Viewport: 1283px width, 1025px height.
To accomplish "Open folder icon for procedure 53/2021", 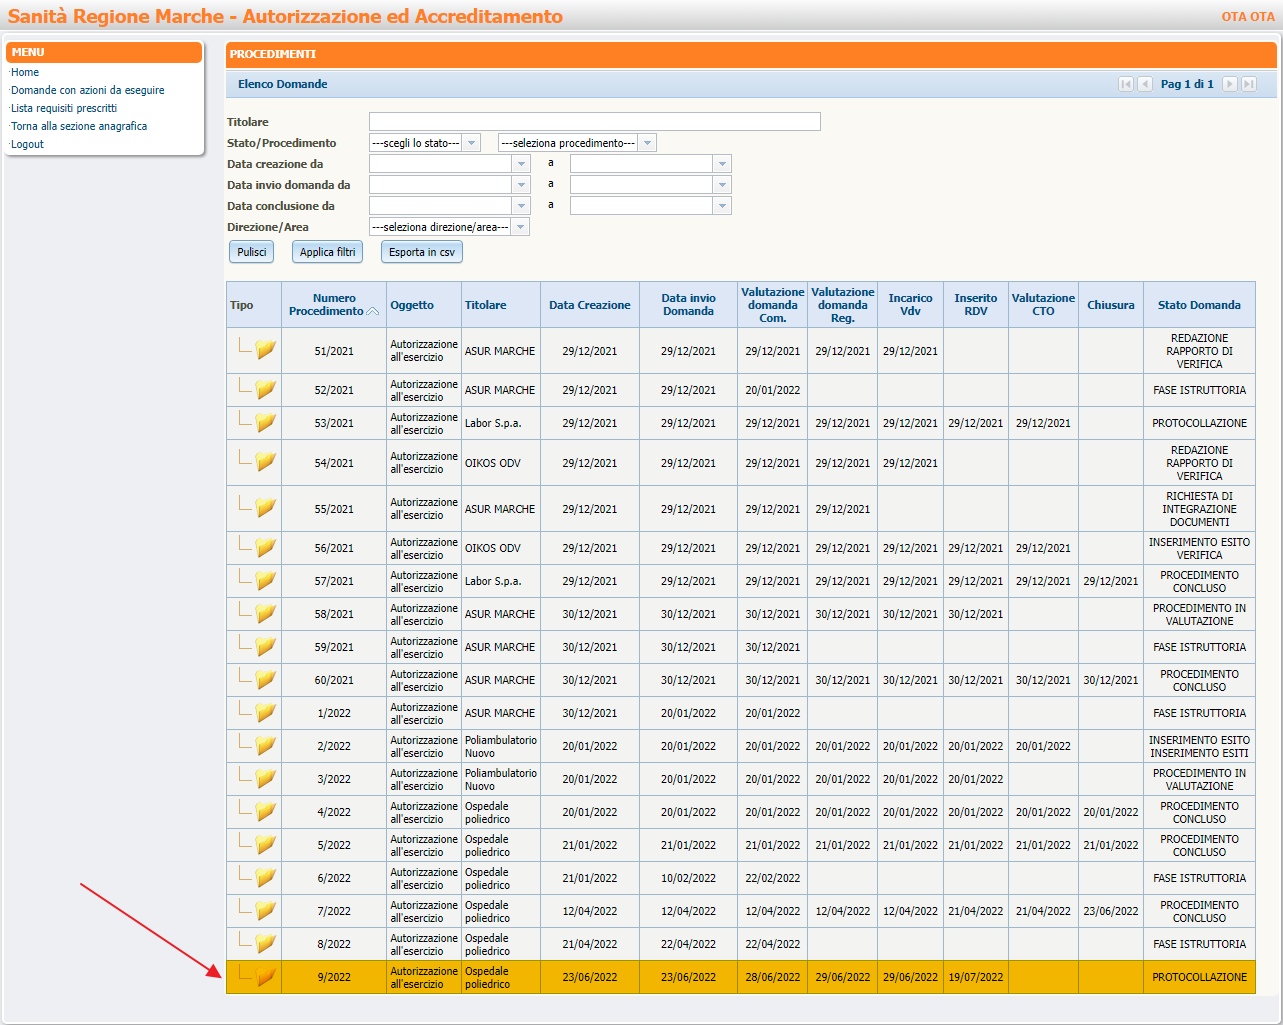I will [x=265, y=423].
